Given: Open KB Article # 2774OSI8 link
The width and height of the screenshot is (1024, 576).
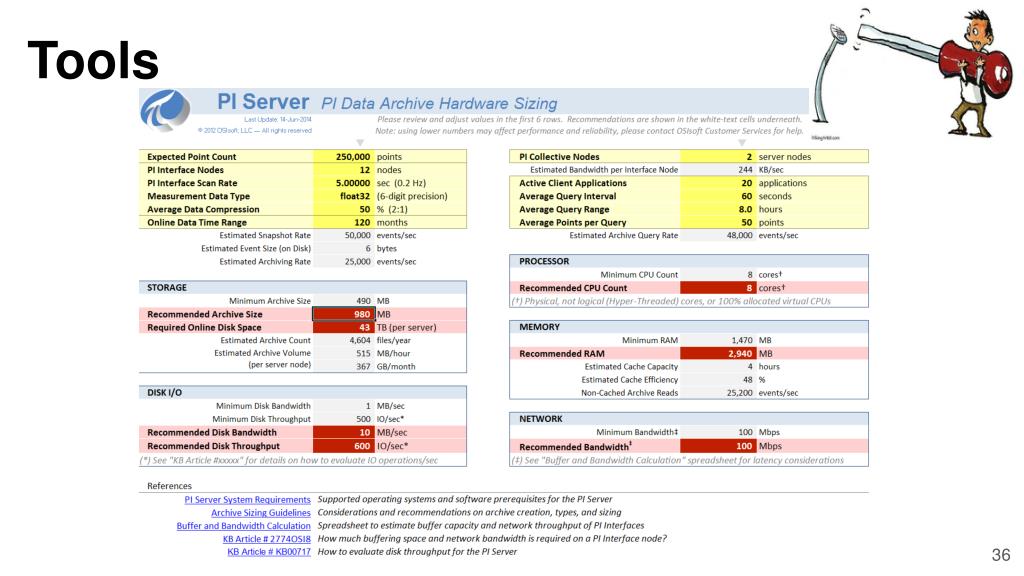Looking at the screenshot, I should [x=266, y=539].
